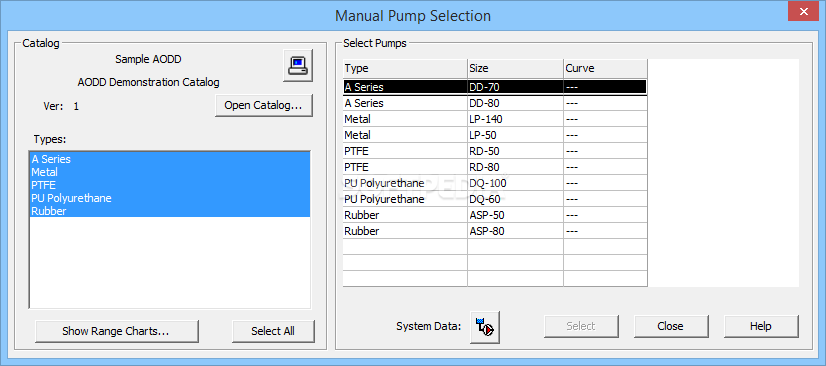Screen dimensions: 826x366
Task: Select the ASP-50 size cell
Action: (x=515, y=215)
